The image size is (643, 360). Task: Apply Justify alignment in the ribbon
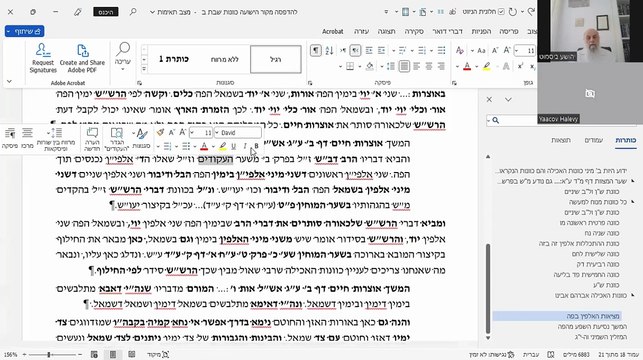[x=404, y=66]
